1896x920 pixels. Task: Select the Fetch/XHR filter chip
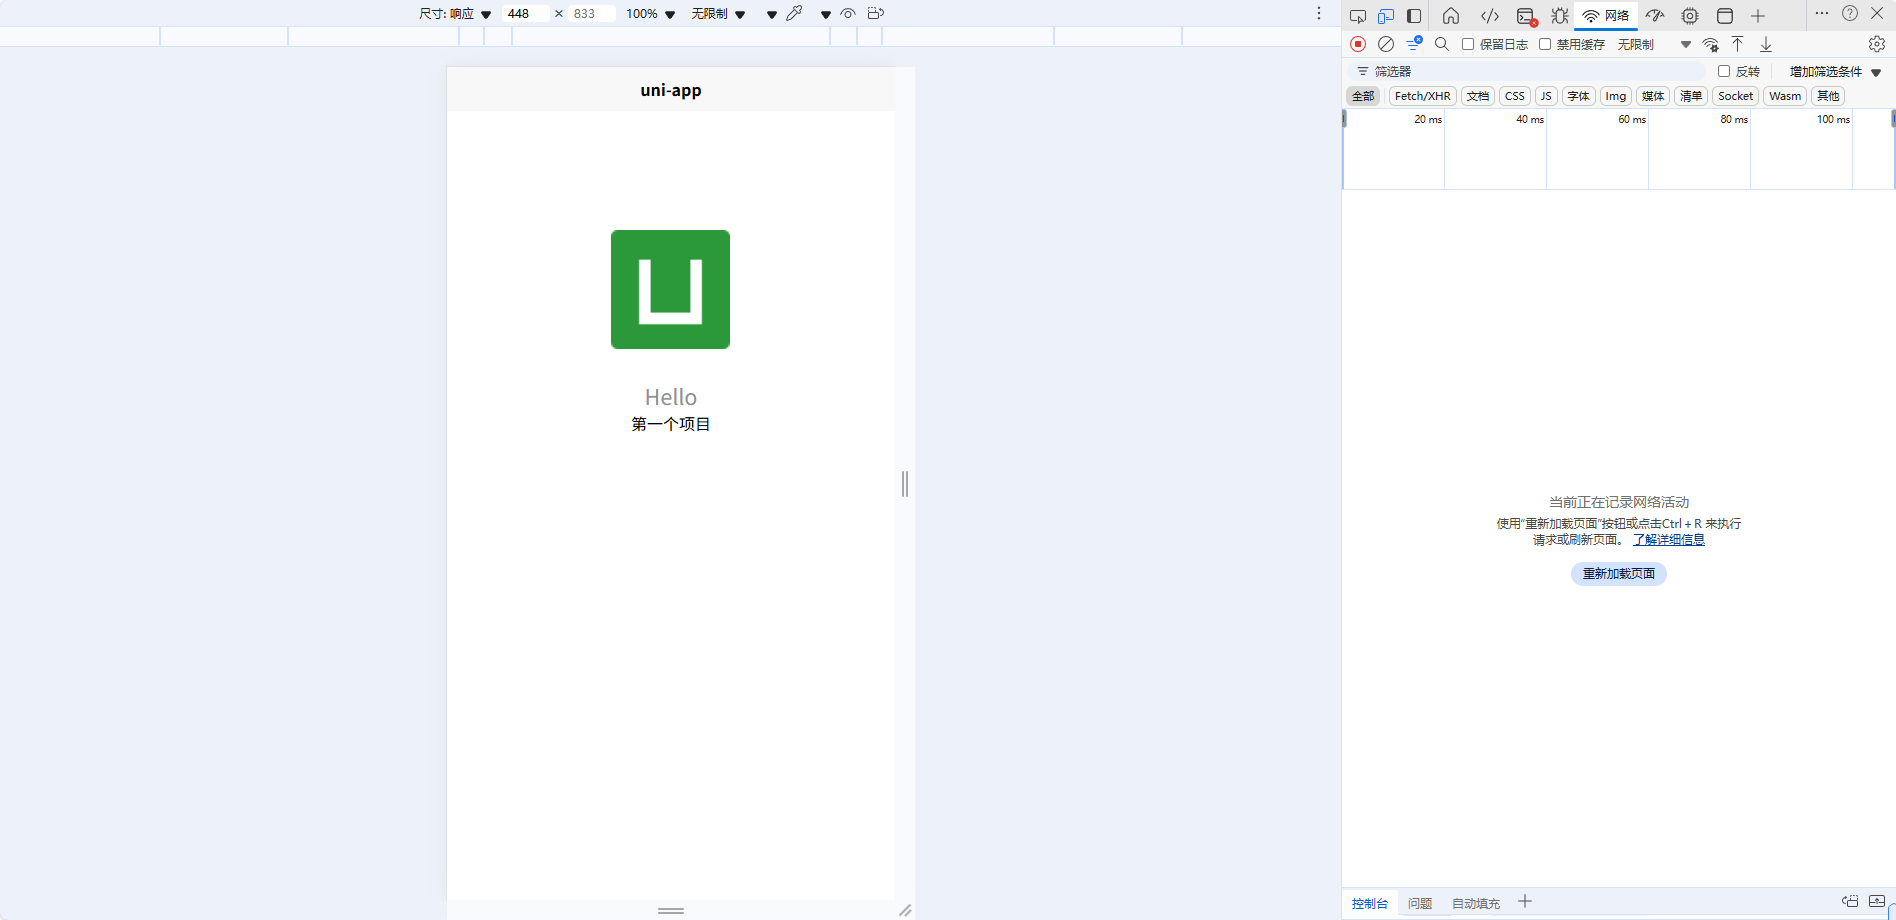1422,96
